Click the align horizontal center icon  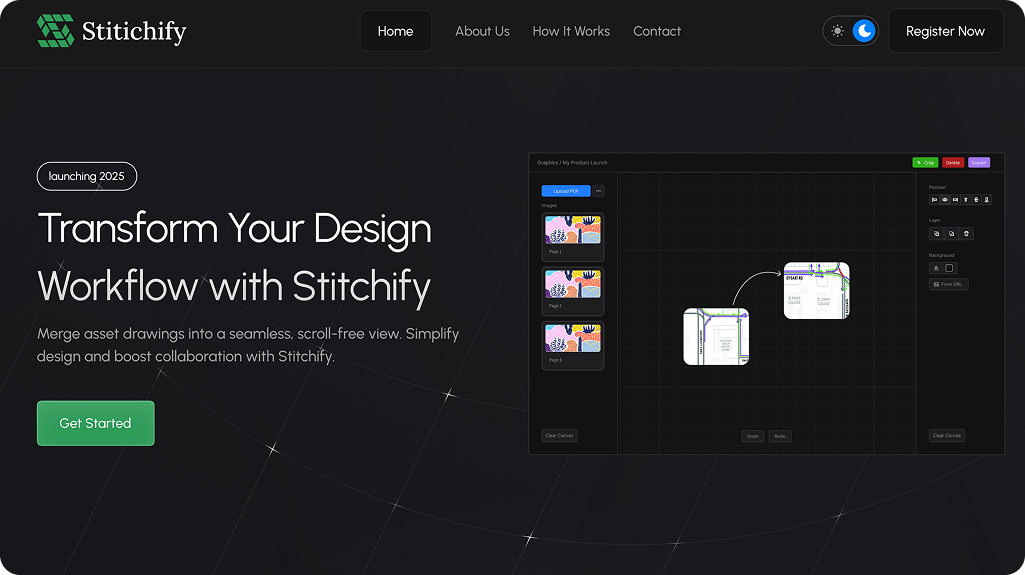pos(945,200)
